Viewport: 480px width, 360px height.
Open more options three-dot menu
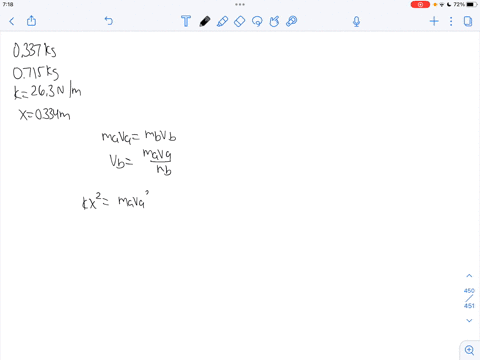click(x=451, y=21)
